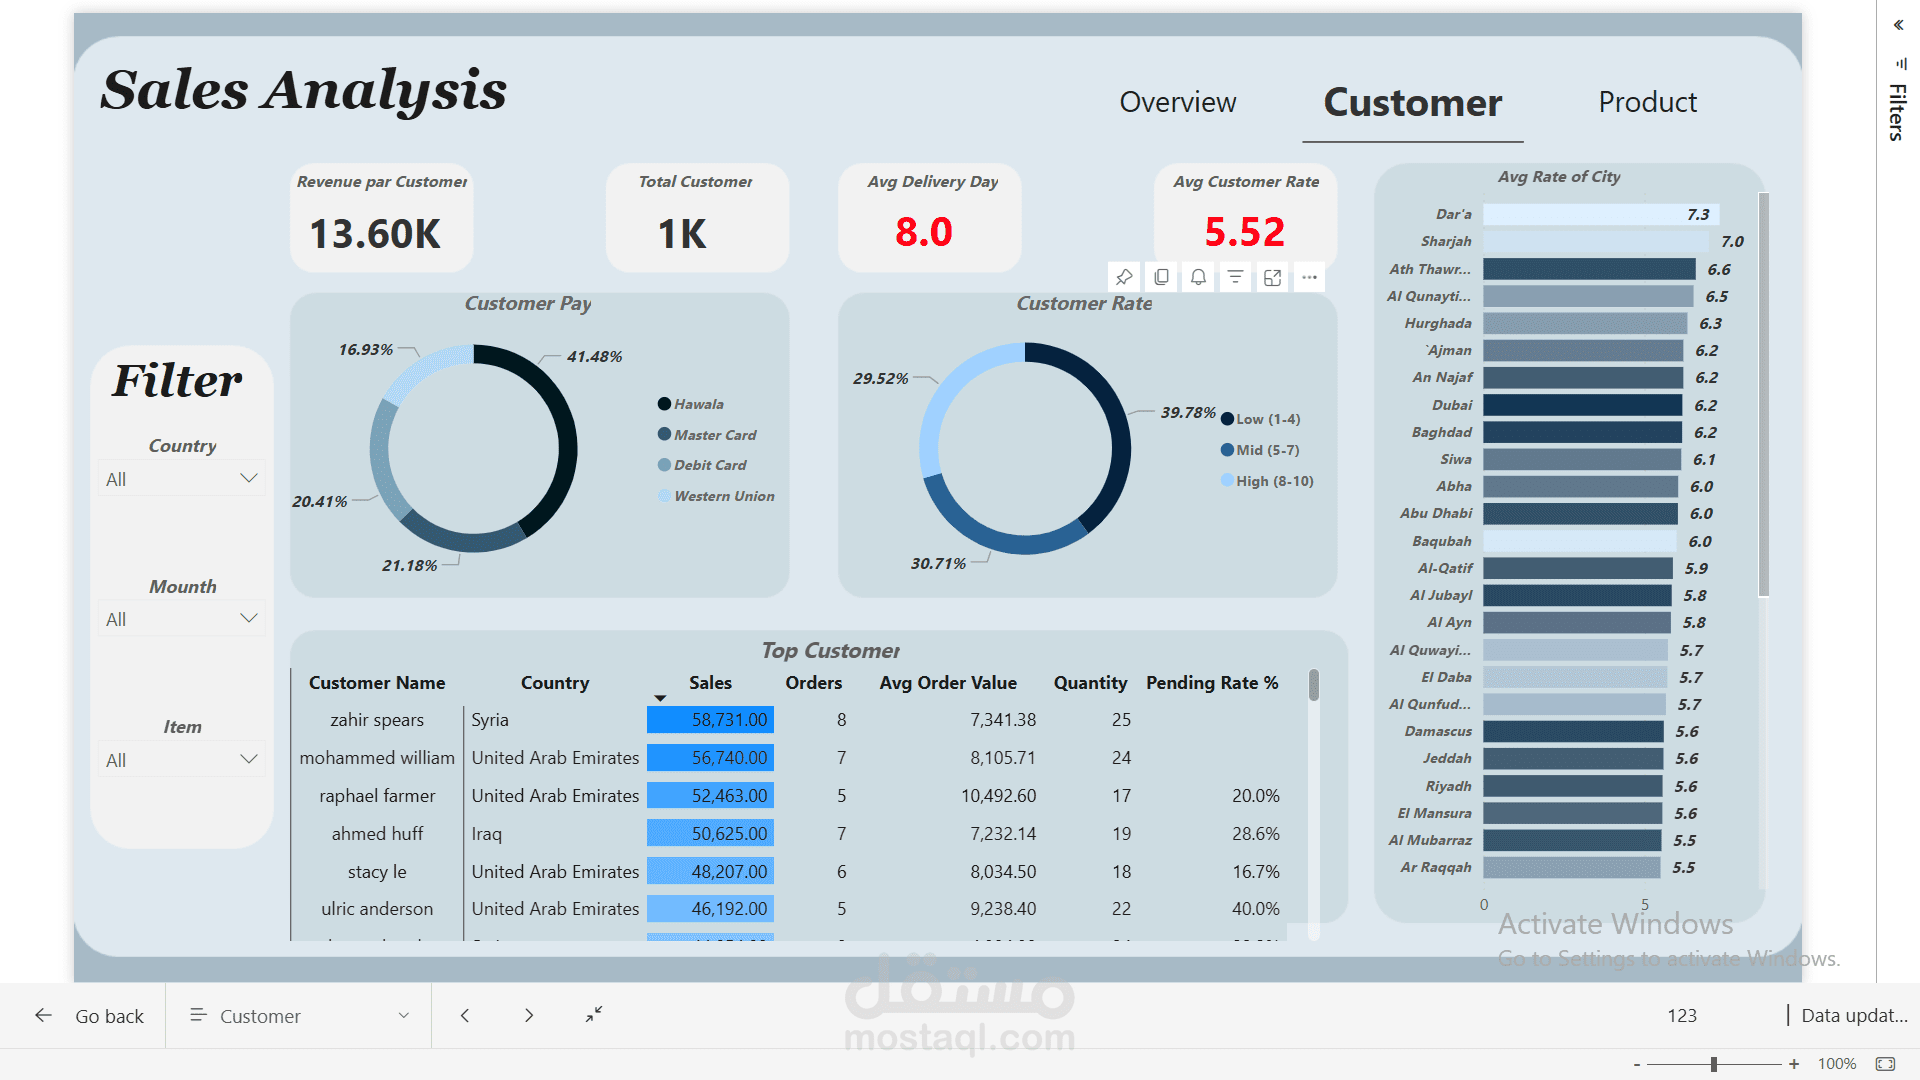The width and height of the screenshot is (1920, 1080).
Task: Expand the Filters pane chevron
Action: 1898,25
